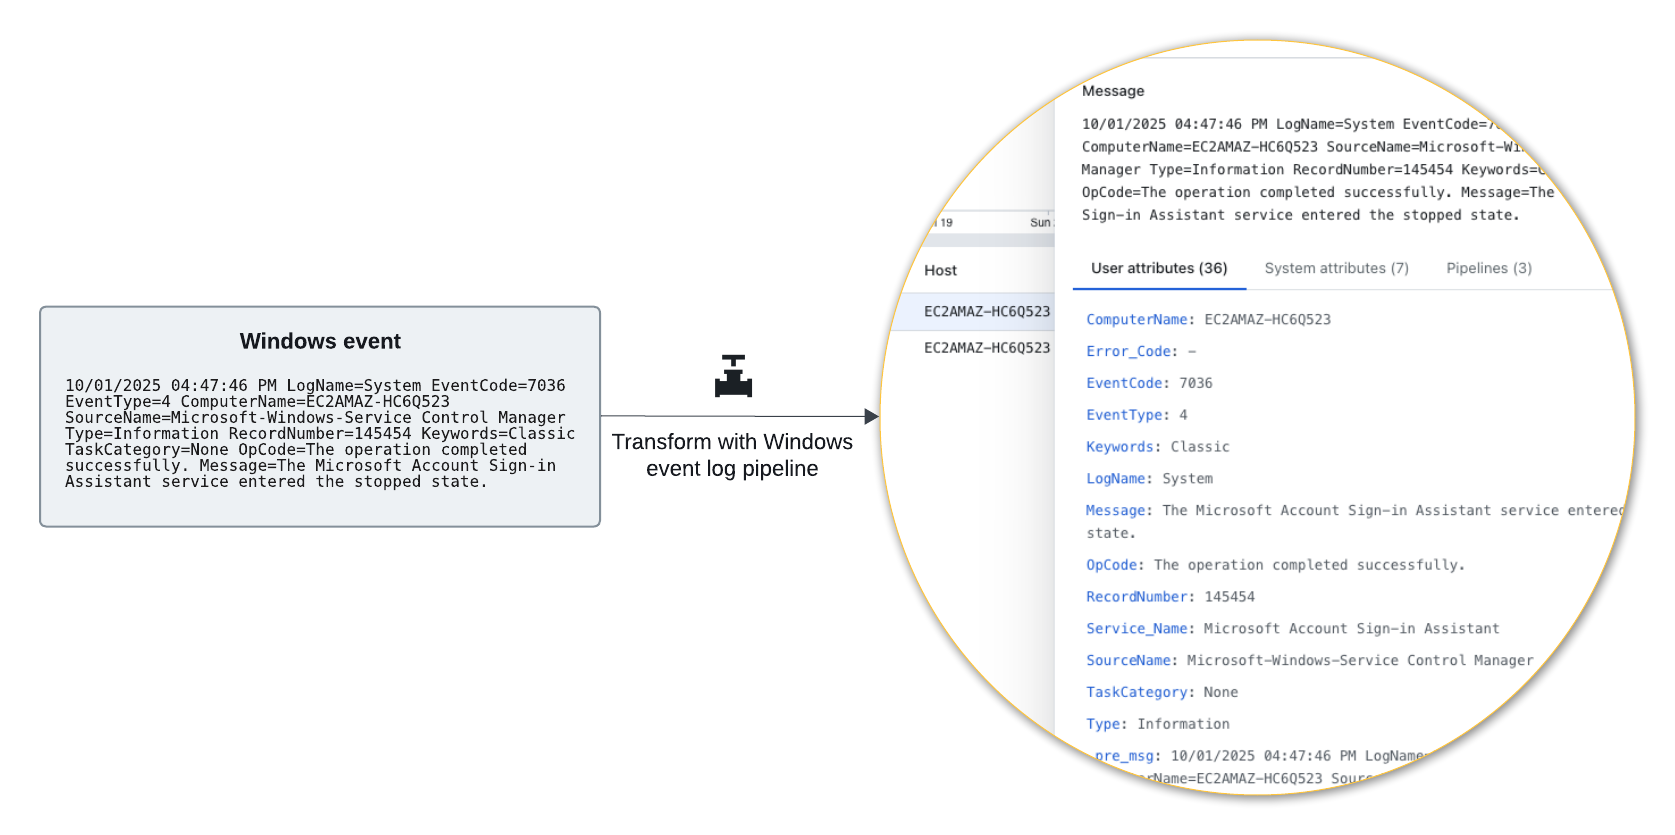Image resolution: width=1675 pixels, height=835 pixels.
Task: Click the SourceName attribute key
Action: click(1128, 661)
